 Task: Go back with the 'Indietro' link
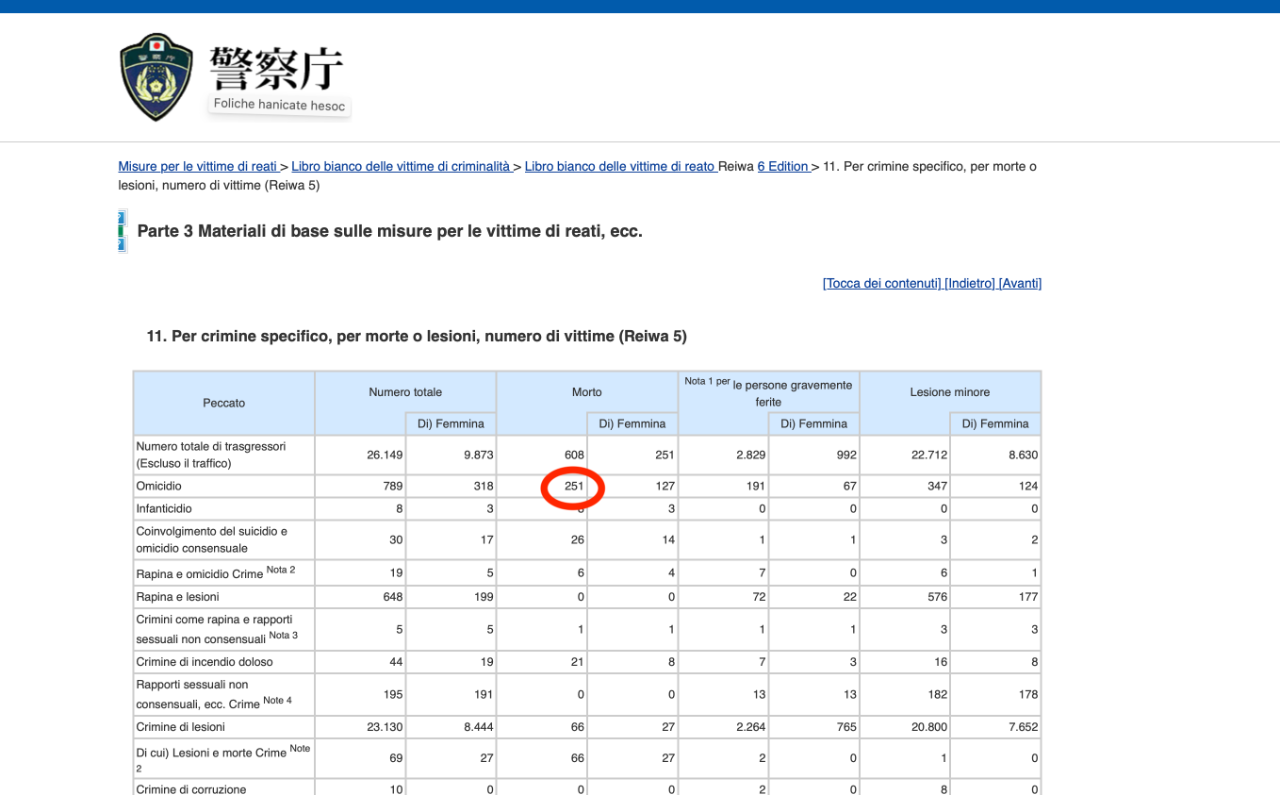point(969,284)
